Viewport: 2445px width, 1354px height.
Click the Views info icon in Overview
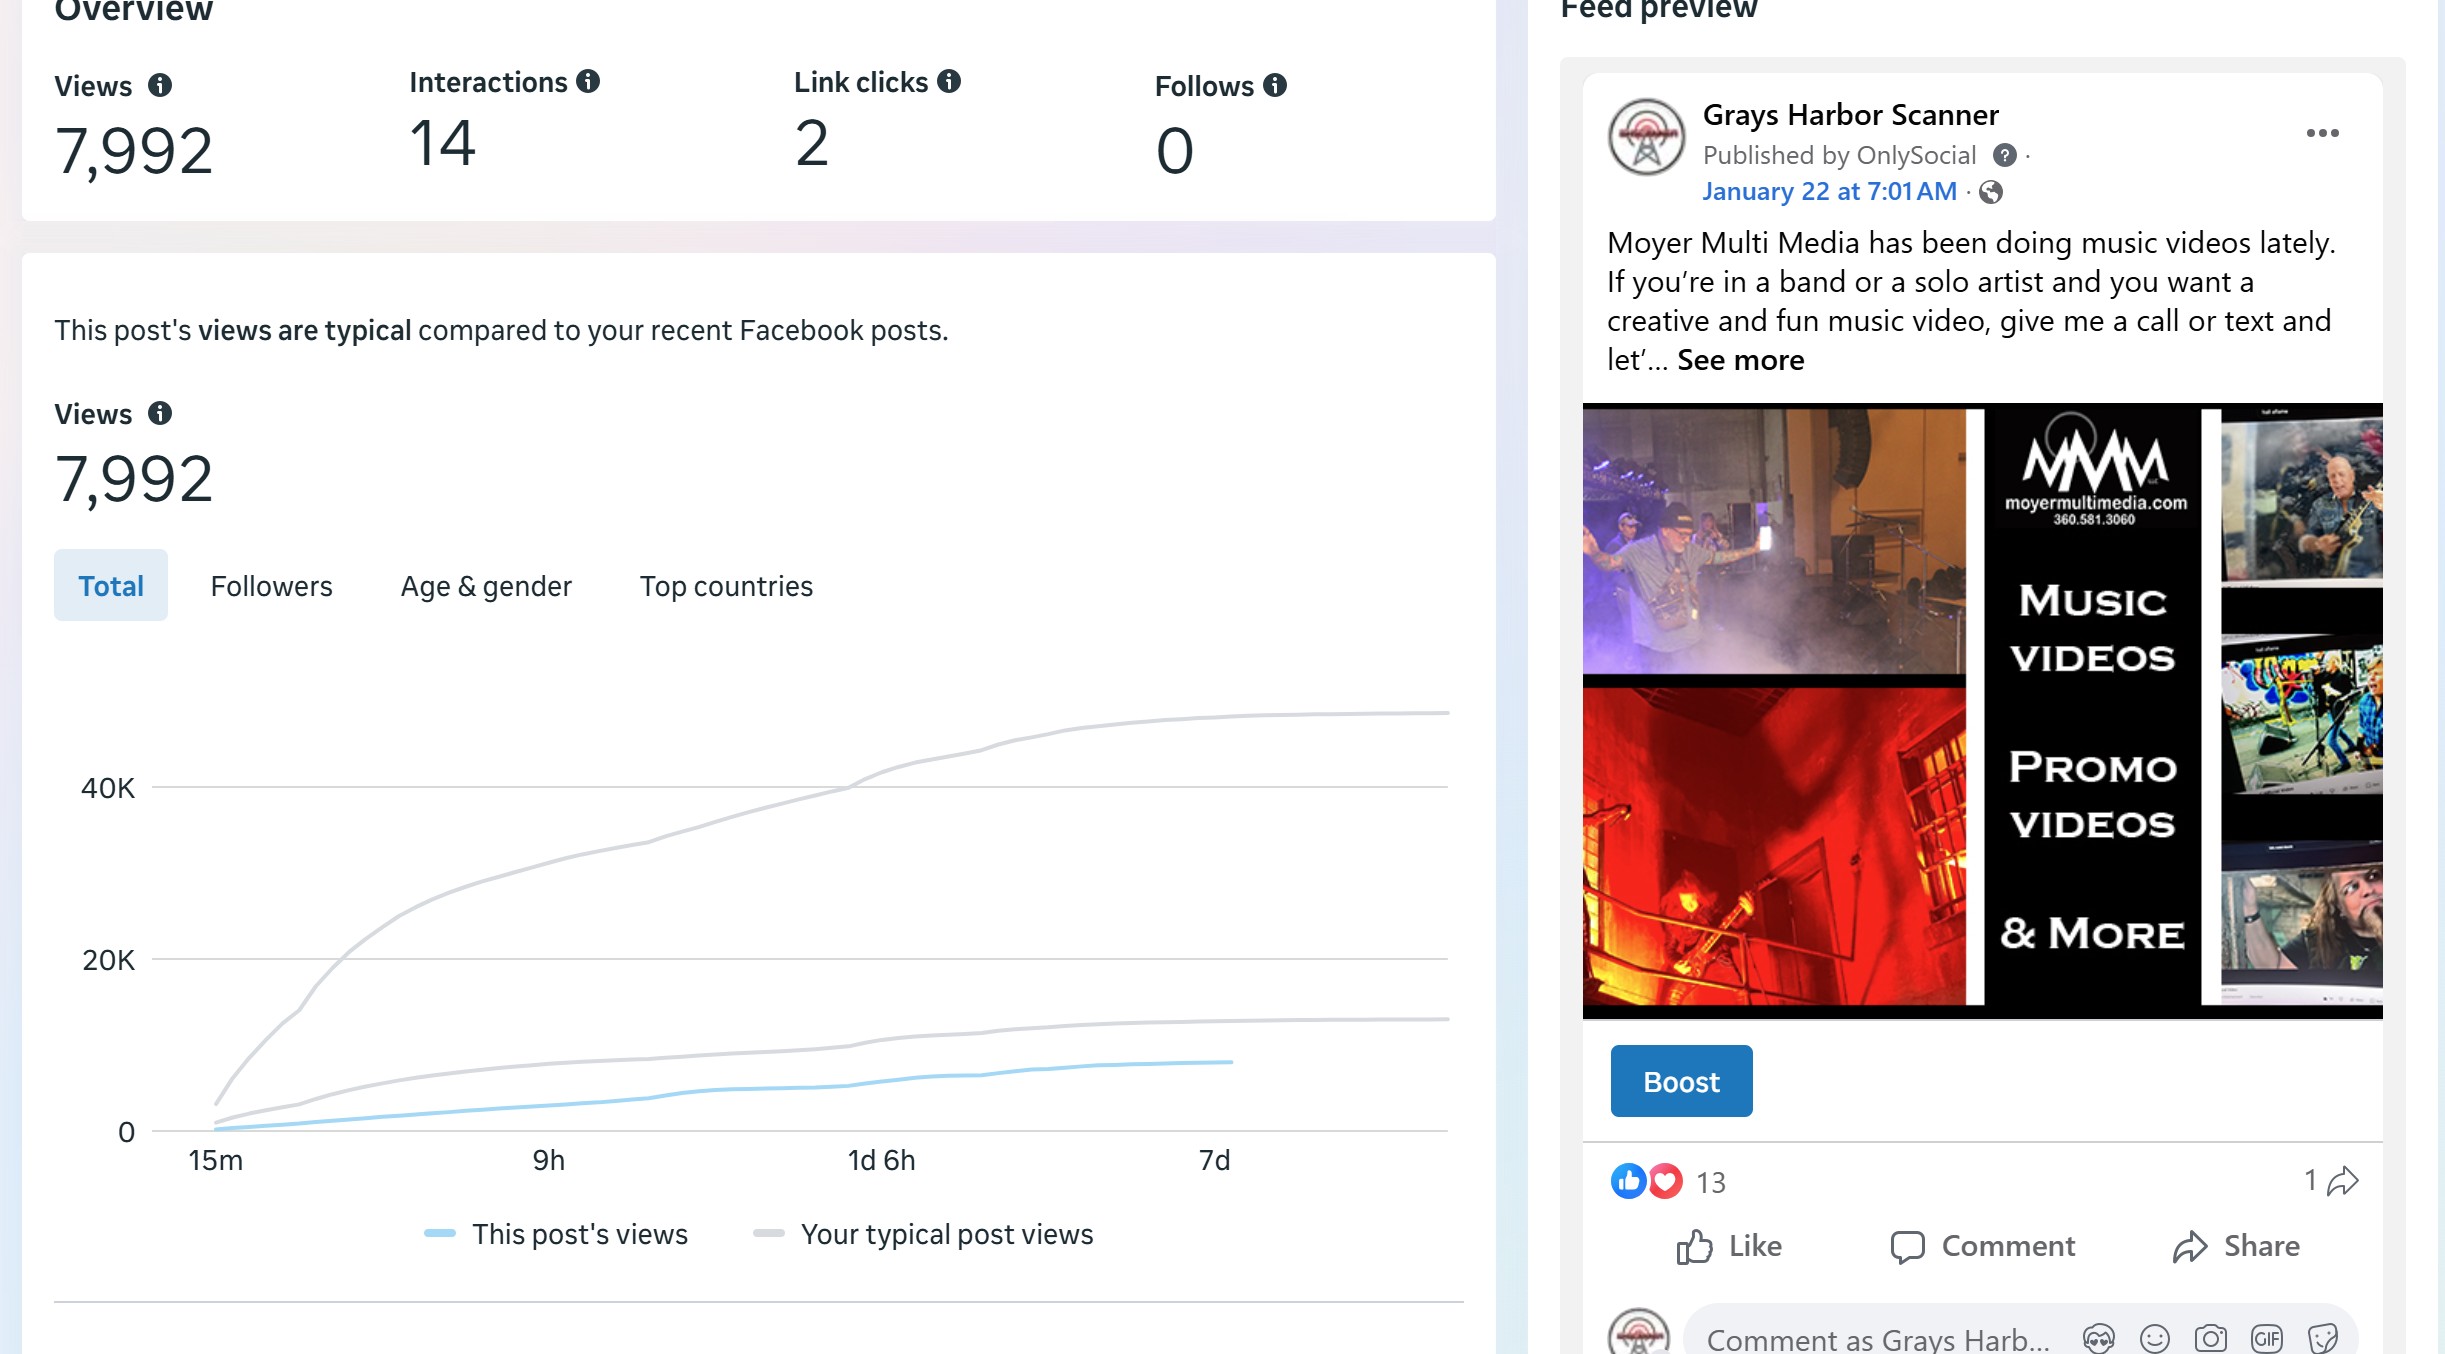[x=160, y=85]
